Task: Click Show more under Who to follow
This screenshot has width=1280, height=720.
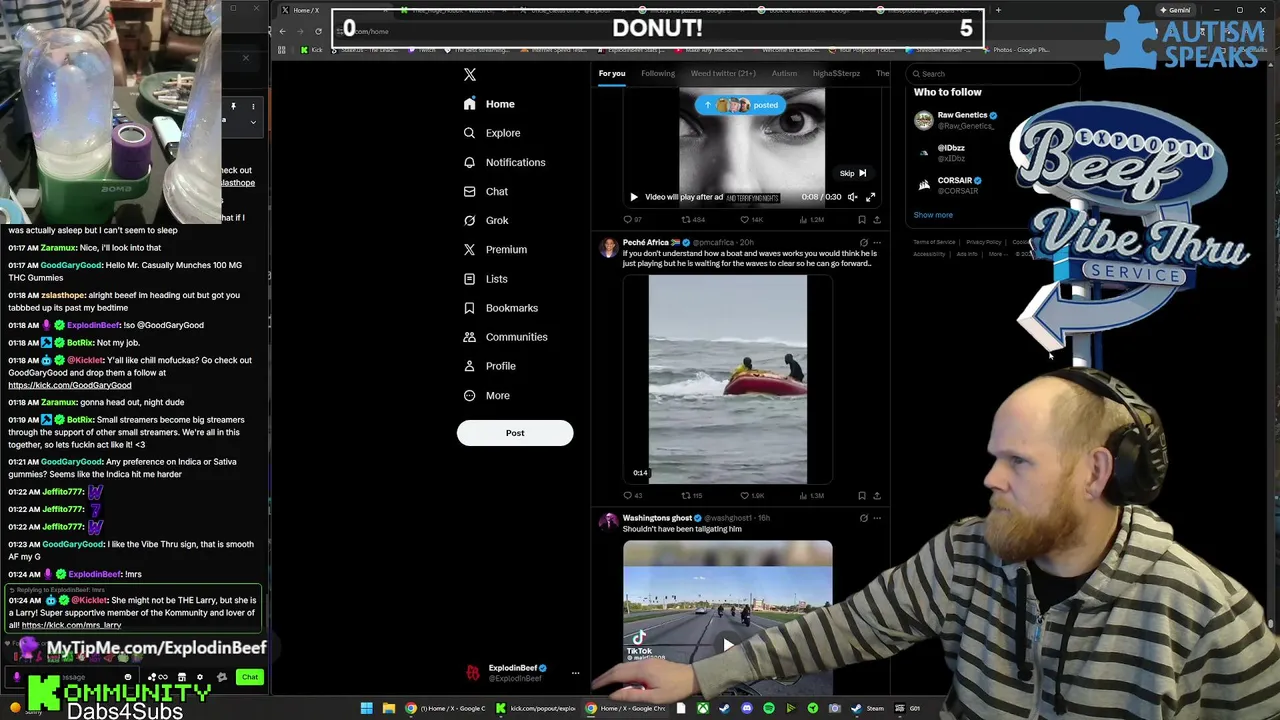Action: coord(933,215)
